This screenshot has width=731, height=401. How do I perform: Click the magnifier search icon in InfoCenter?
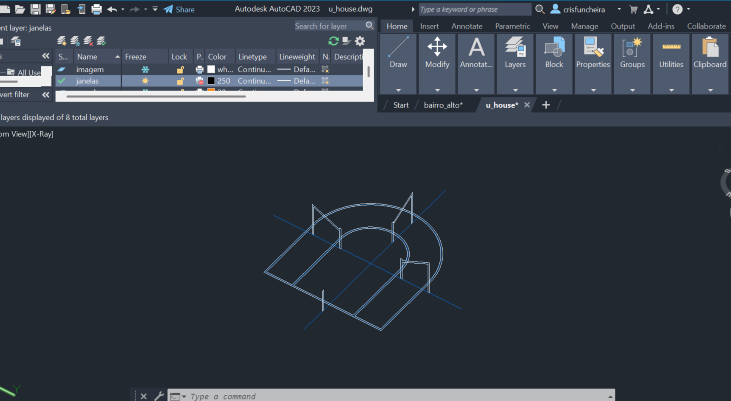tap(540, 9)
